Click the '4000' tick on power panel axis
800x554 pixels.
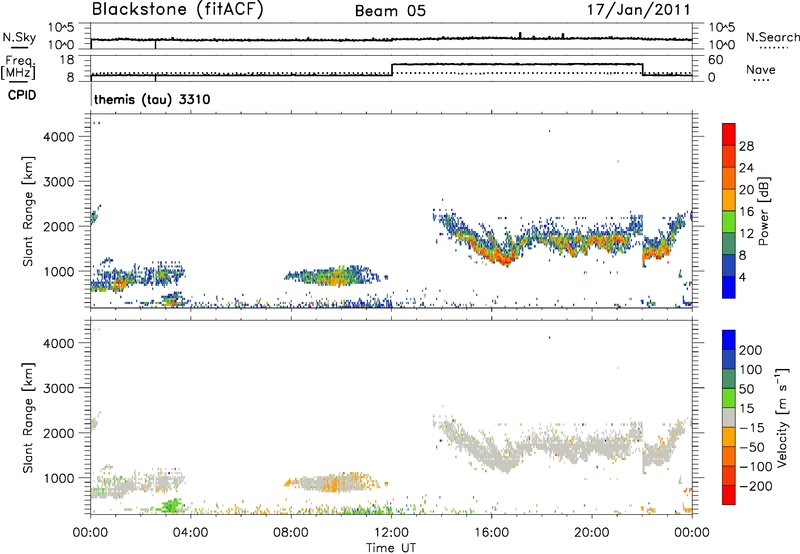coord(58,137)
